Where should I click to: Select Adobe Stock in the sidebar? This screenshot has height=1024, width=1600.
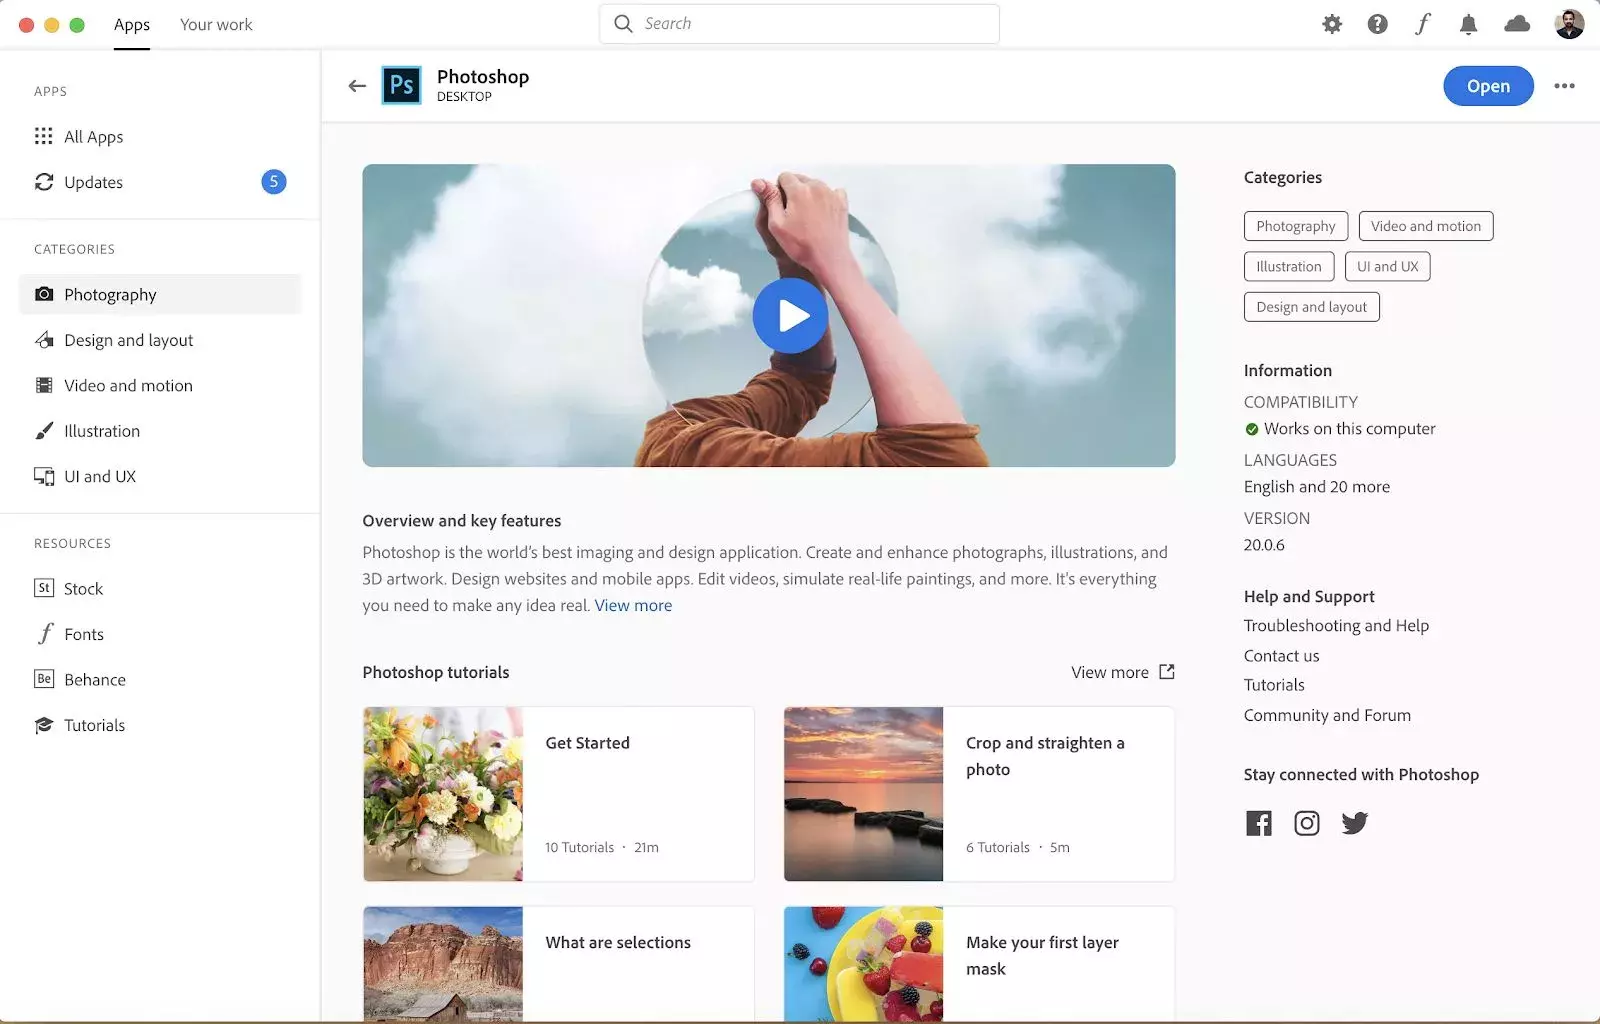click(83, 588)
